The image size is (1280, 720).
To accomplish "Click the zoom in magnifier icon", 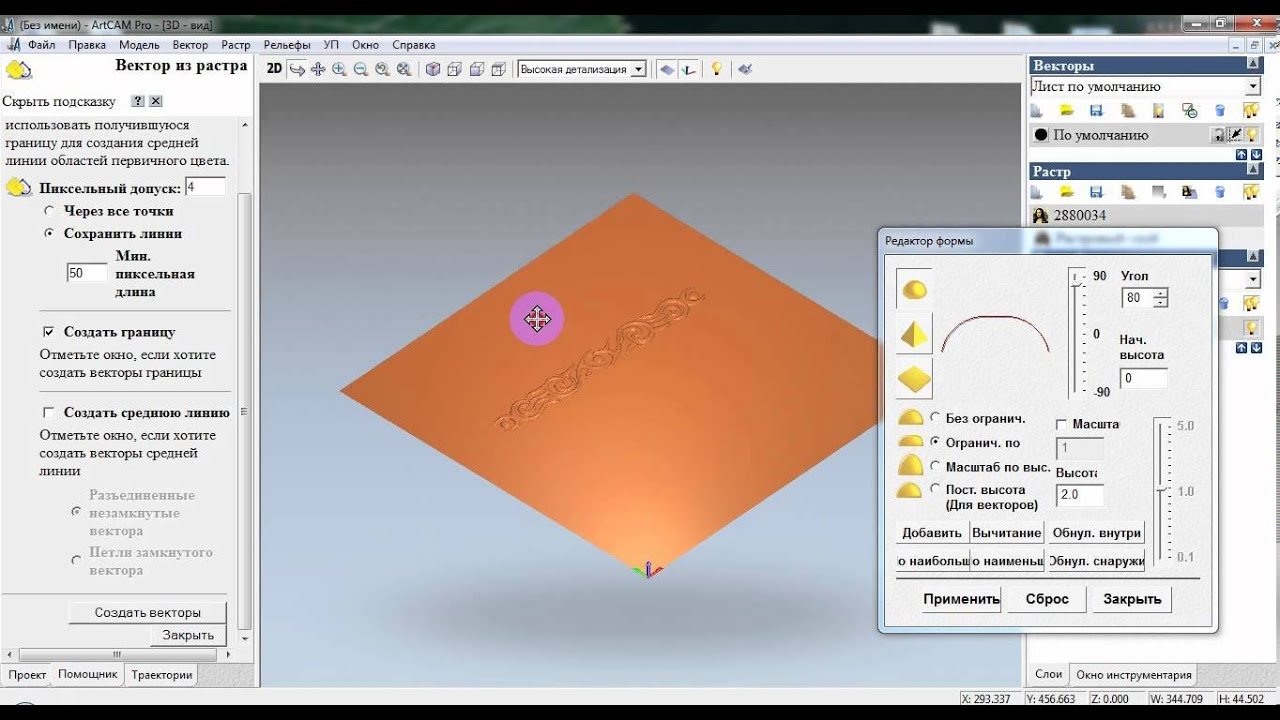I will tap(339, 69).
